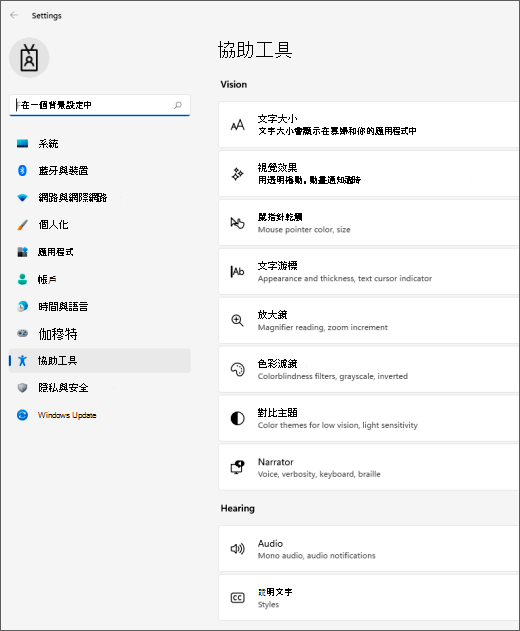The height and width of the screenshot is (631, 520).
Task: Select 個人化 in the sidebar
Action: click(100, 225)
